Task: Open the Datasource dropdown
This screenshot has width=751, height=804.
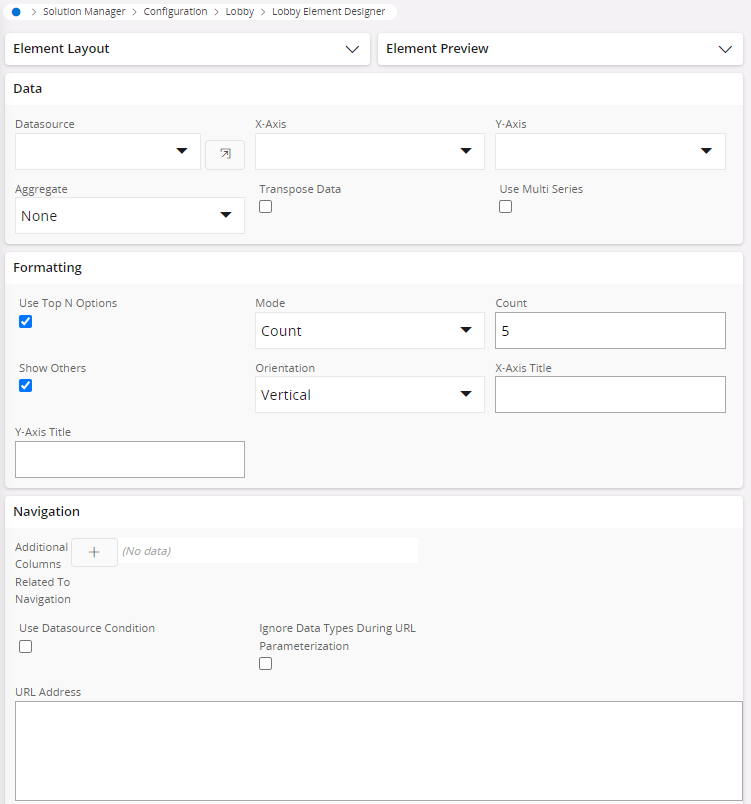Action: [x=182, y=151]
